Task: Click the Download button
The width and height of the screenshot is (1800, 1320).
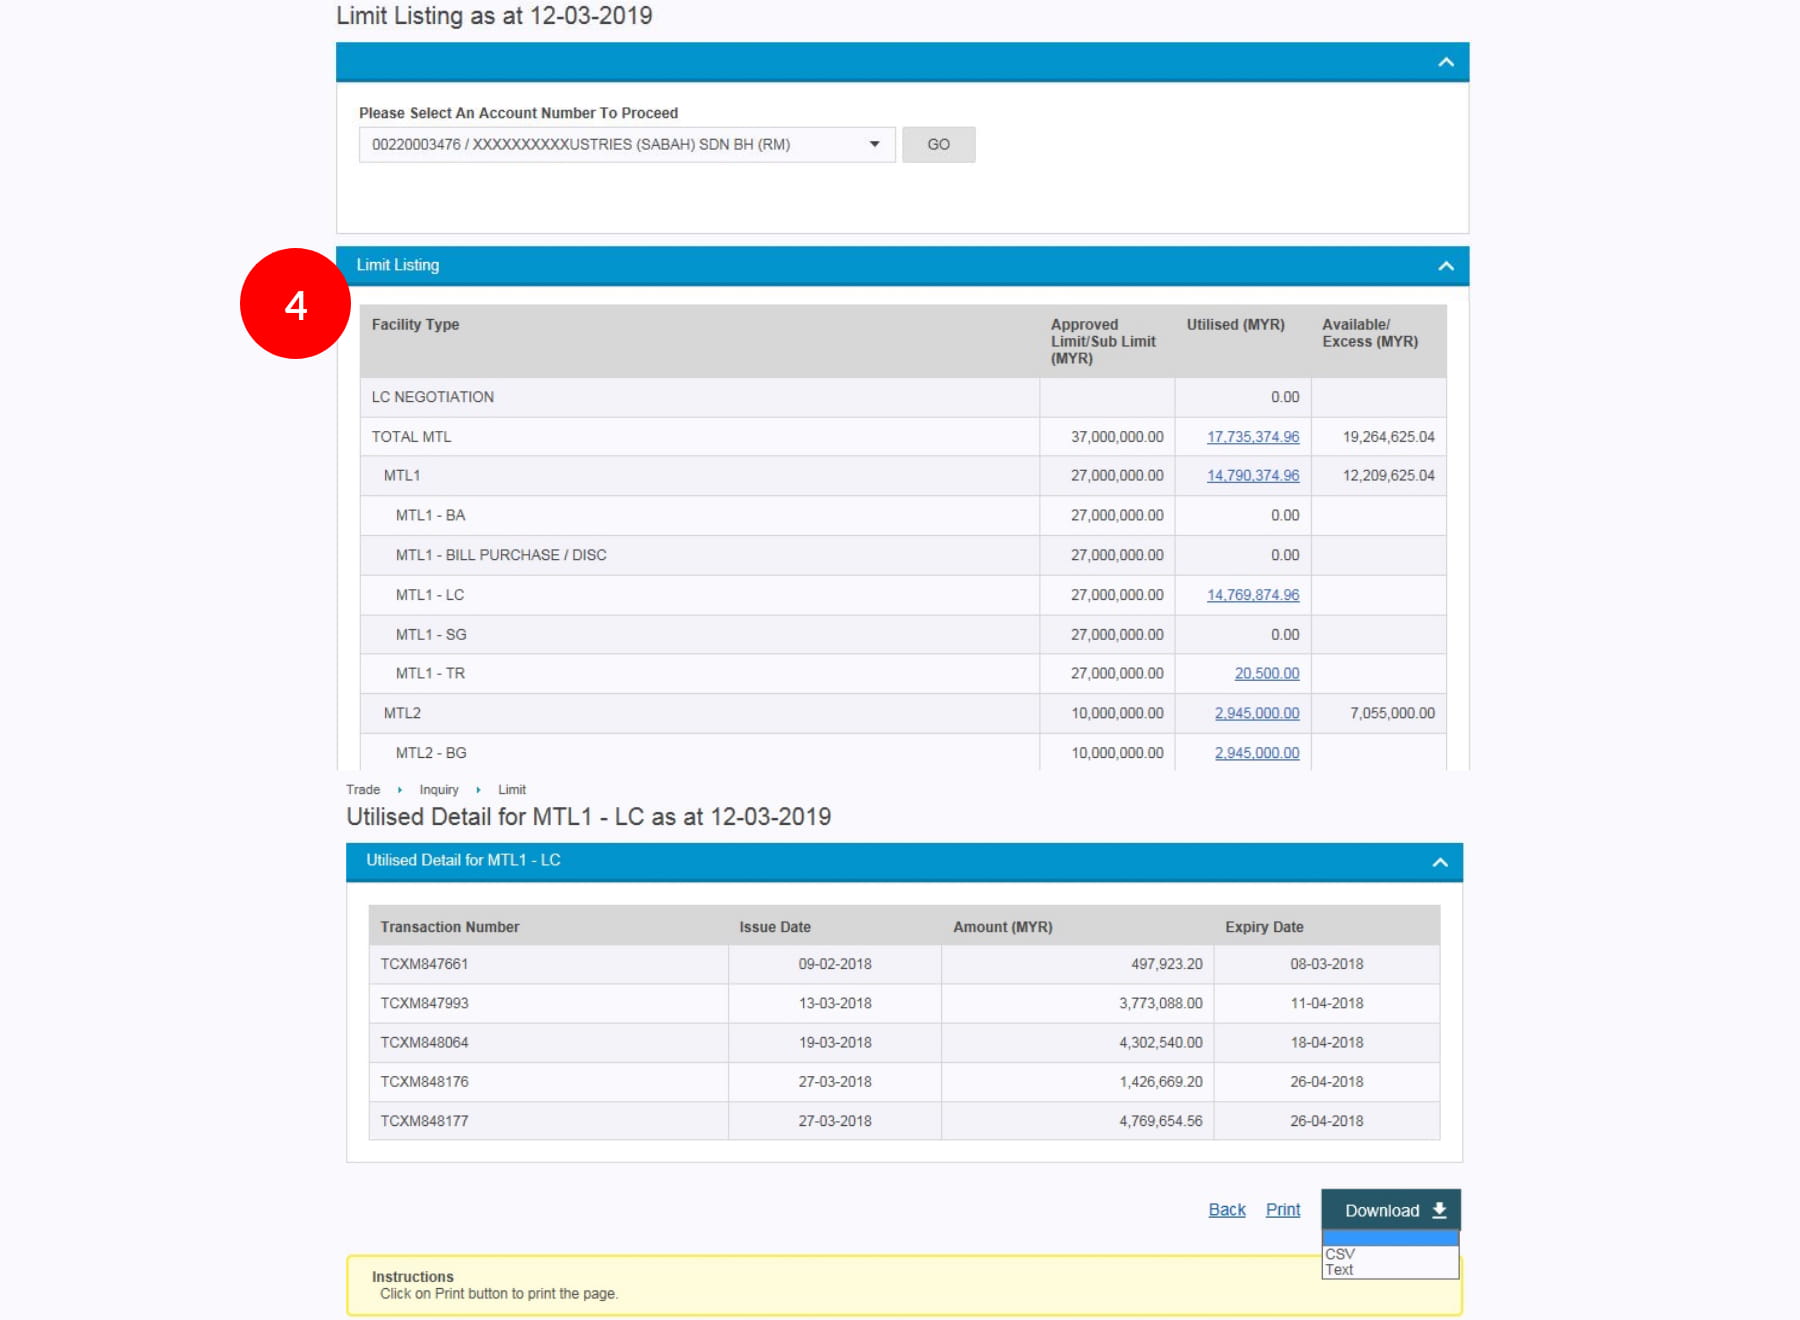Action: pyautogui.click(x=1390, y=1210)
